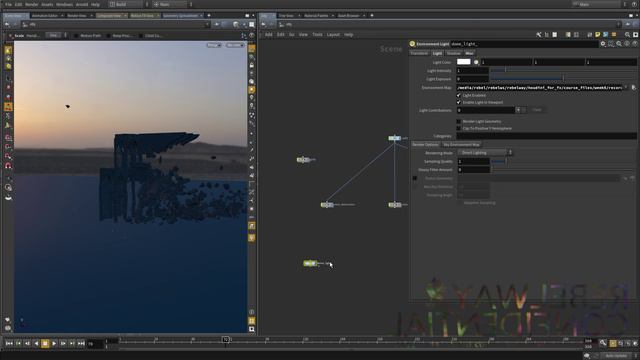This screenshot has width=640, height=360.
Task: Jump to the first frame
Action: click(9, 344)
